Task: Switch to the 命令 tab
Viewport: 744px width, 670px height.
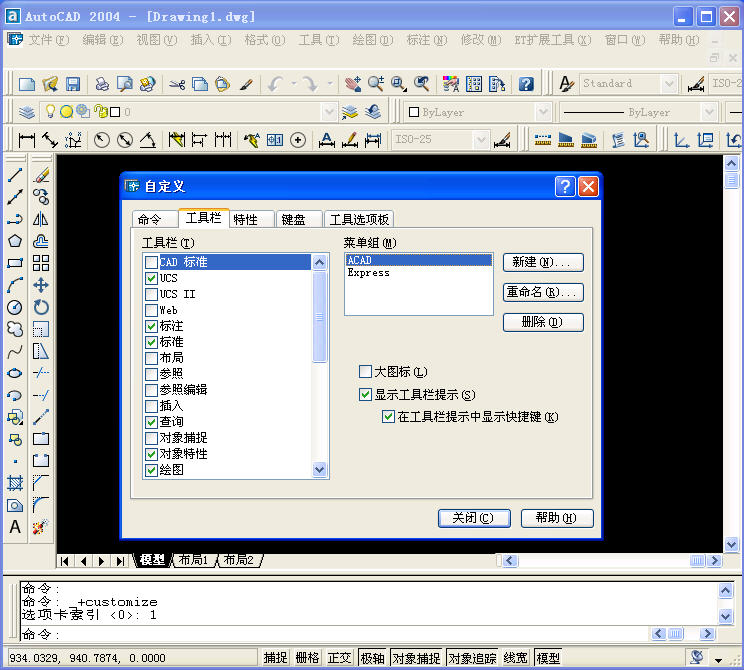Action: (x=154, y=219)
